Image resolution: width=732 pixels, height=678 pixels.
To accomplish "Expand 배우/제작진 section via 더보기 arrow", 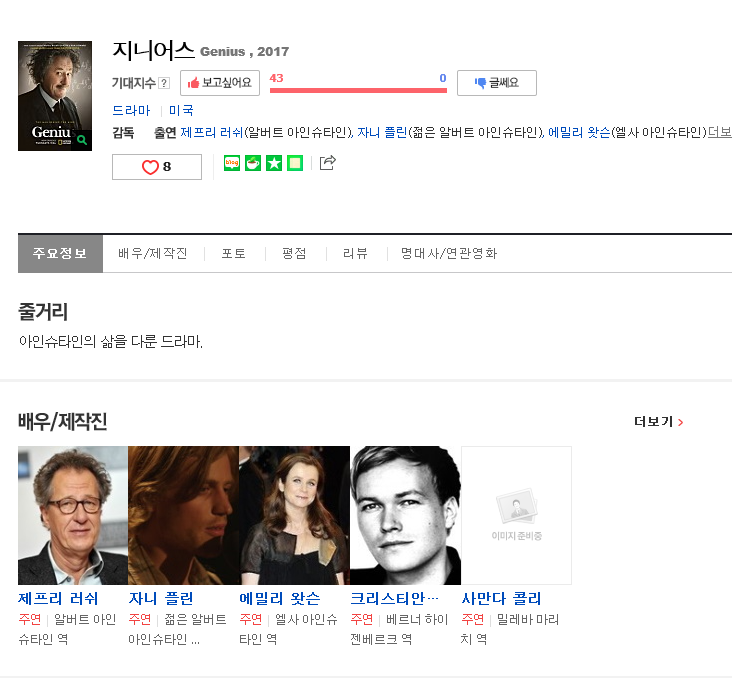I will tap(659, 422).
